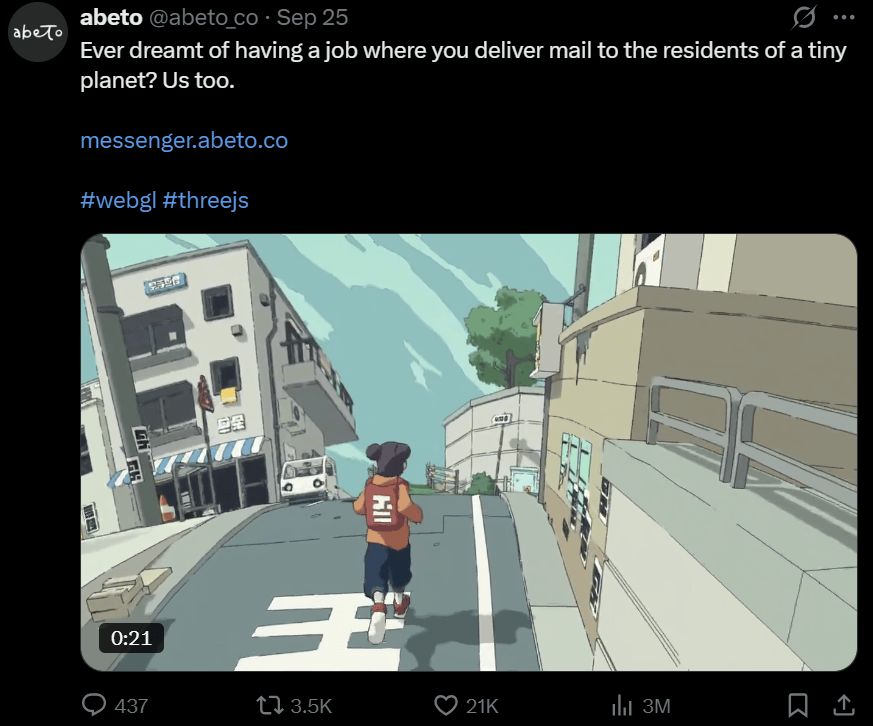Image resolution: width=873 pixels, height=726 pixels.
Task: Open the share upload arrow icon
Action: (x=843, y=705)
